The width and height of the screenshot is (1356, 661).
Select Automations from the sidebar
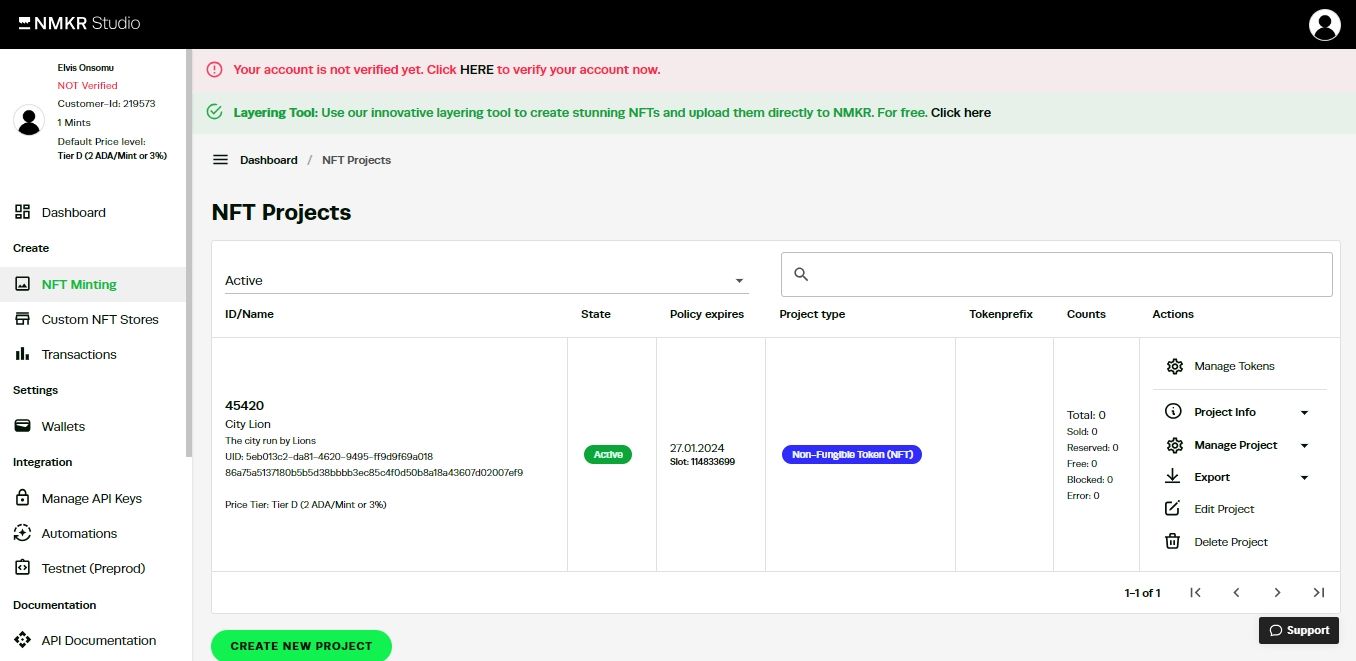tap(81, 533)
